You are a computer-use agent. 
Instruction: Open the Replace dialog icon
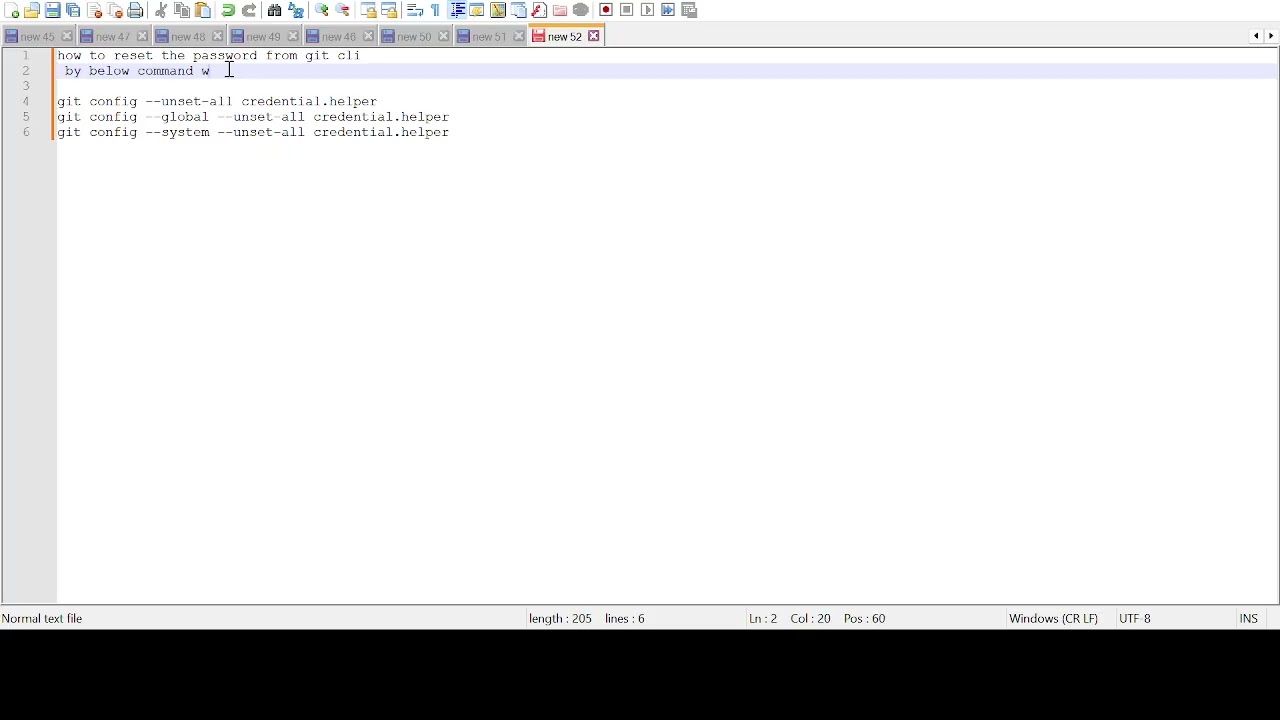click(296, 10)
